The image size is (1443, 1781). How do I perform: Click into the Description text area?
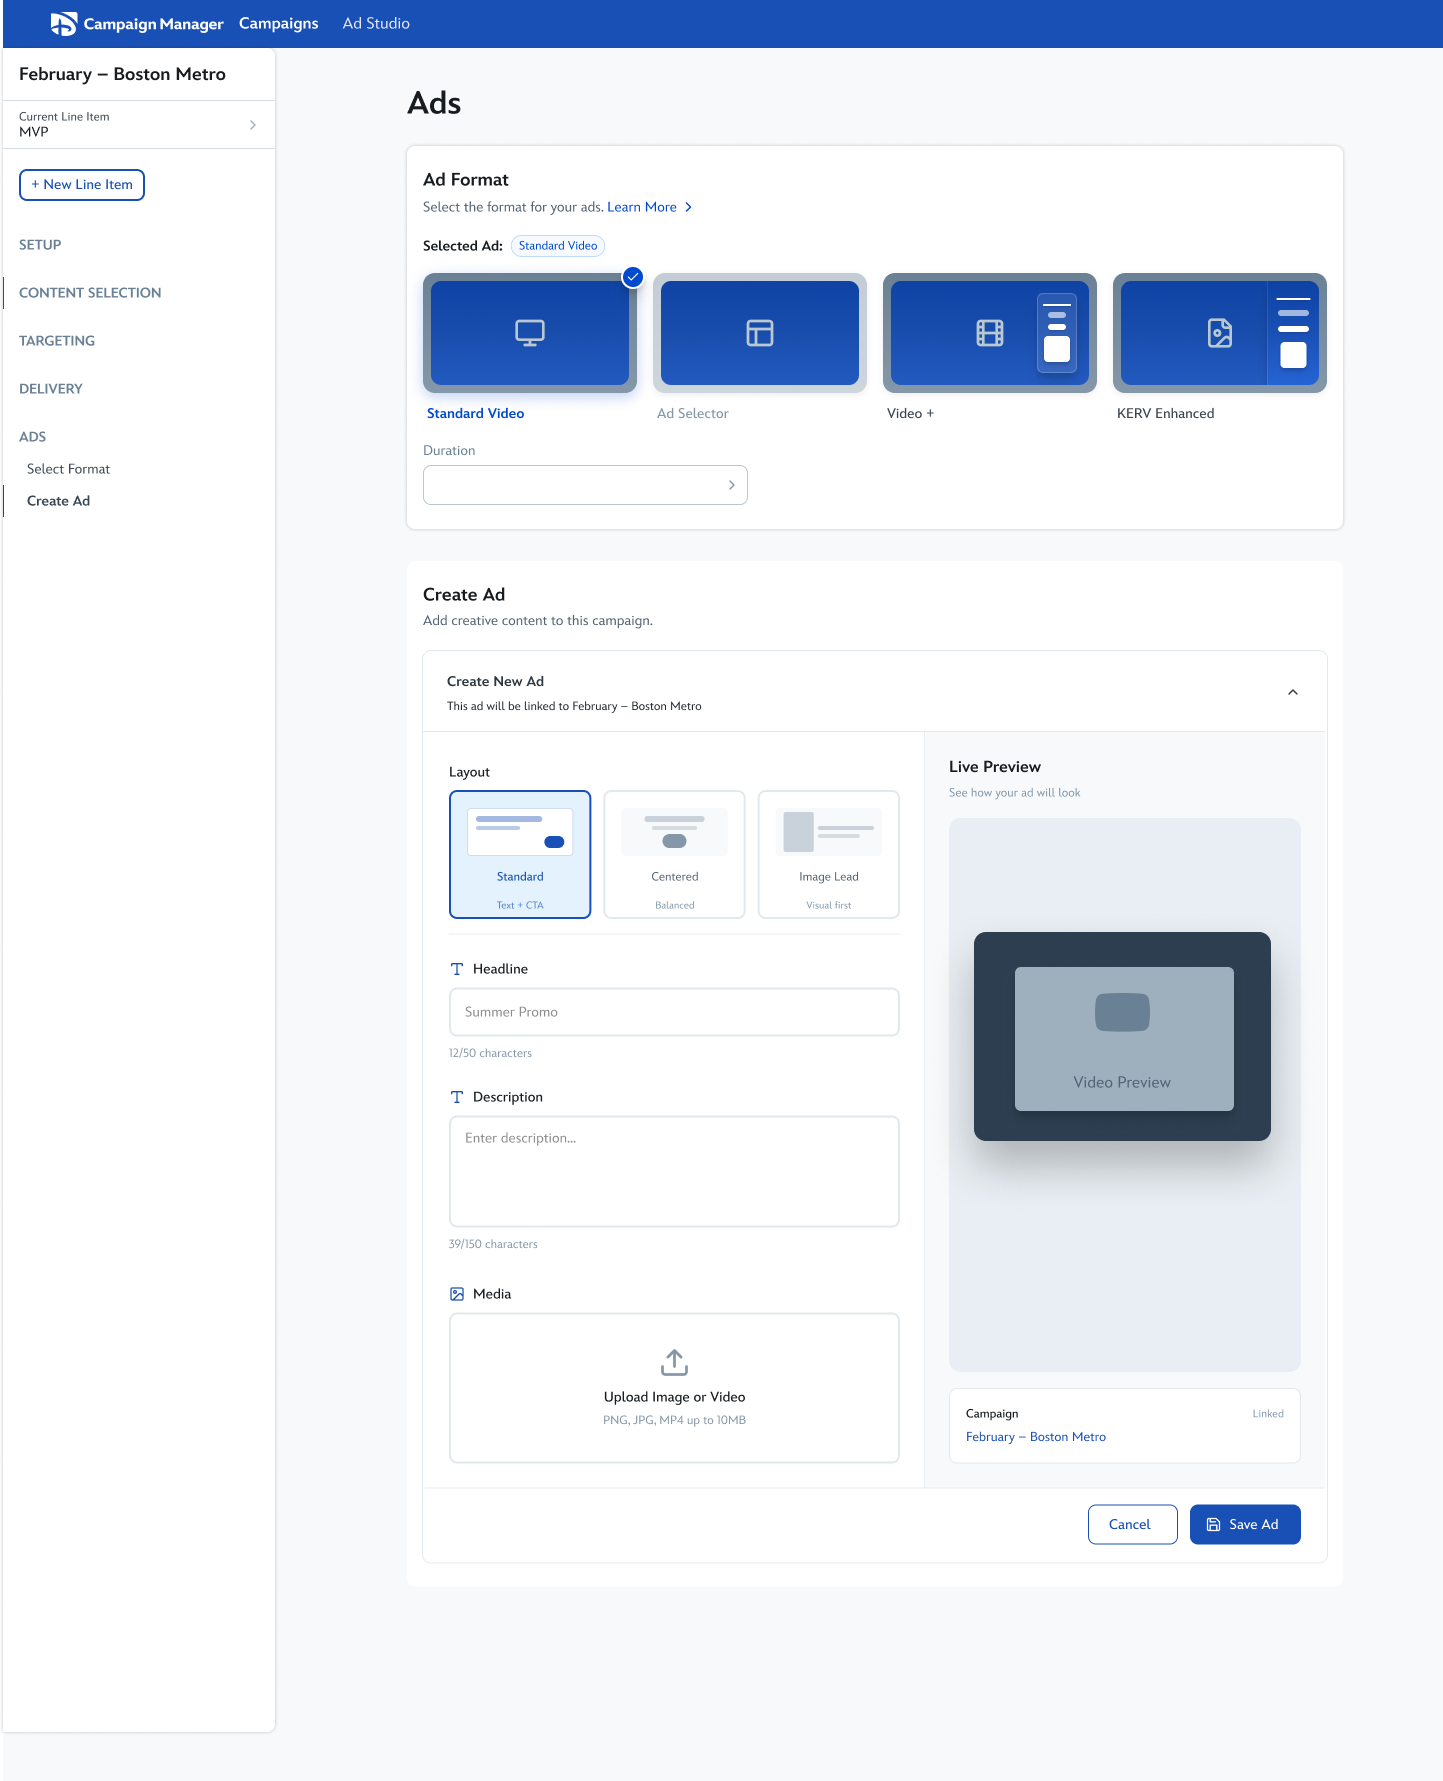coord(674,1171)
